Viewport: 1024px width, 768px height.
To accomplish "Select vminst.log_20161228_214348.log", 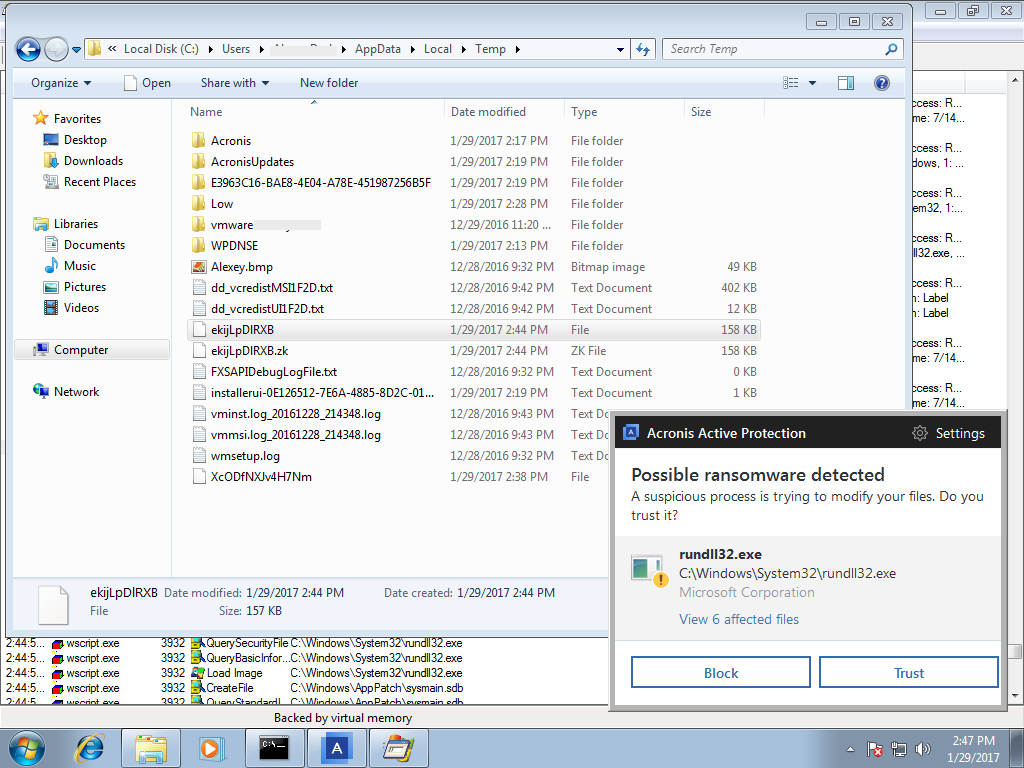I will point(295,414).
